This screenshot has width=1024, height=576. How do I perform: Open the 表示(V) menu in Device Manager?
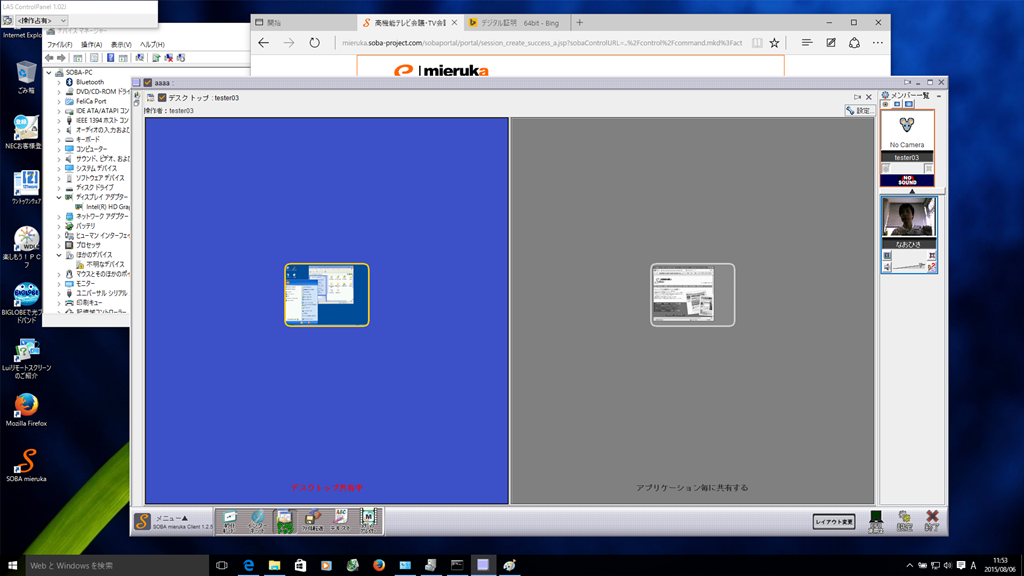click(121, 44)
